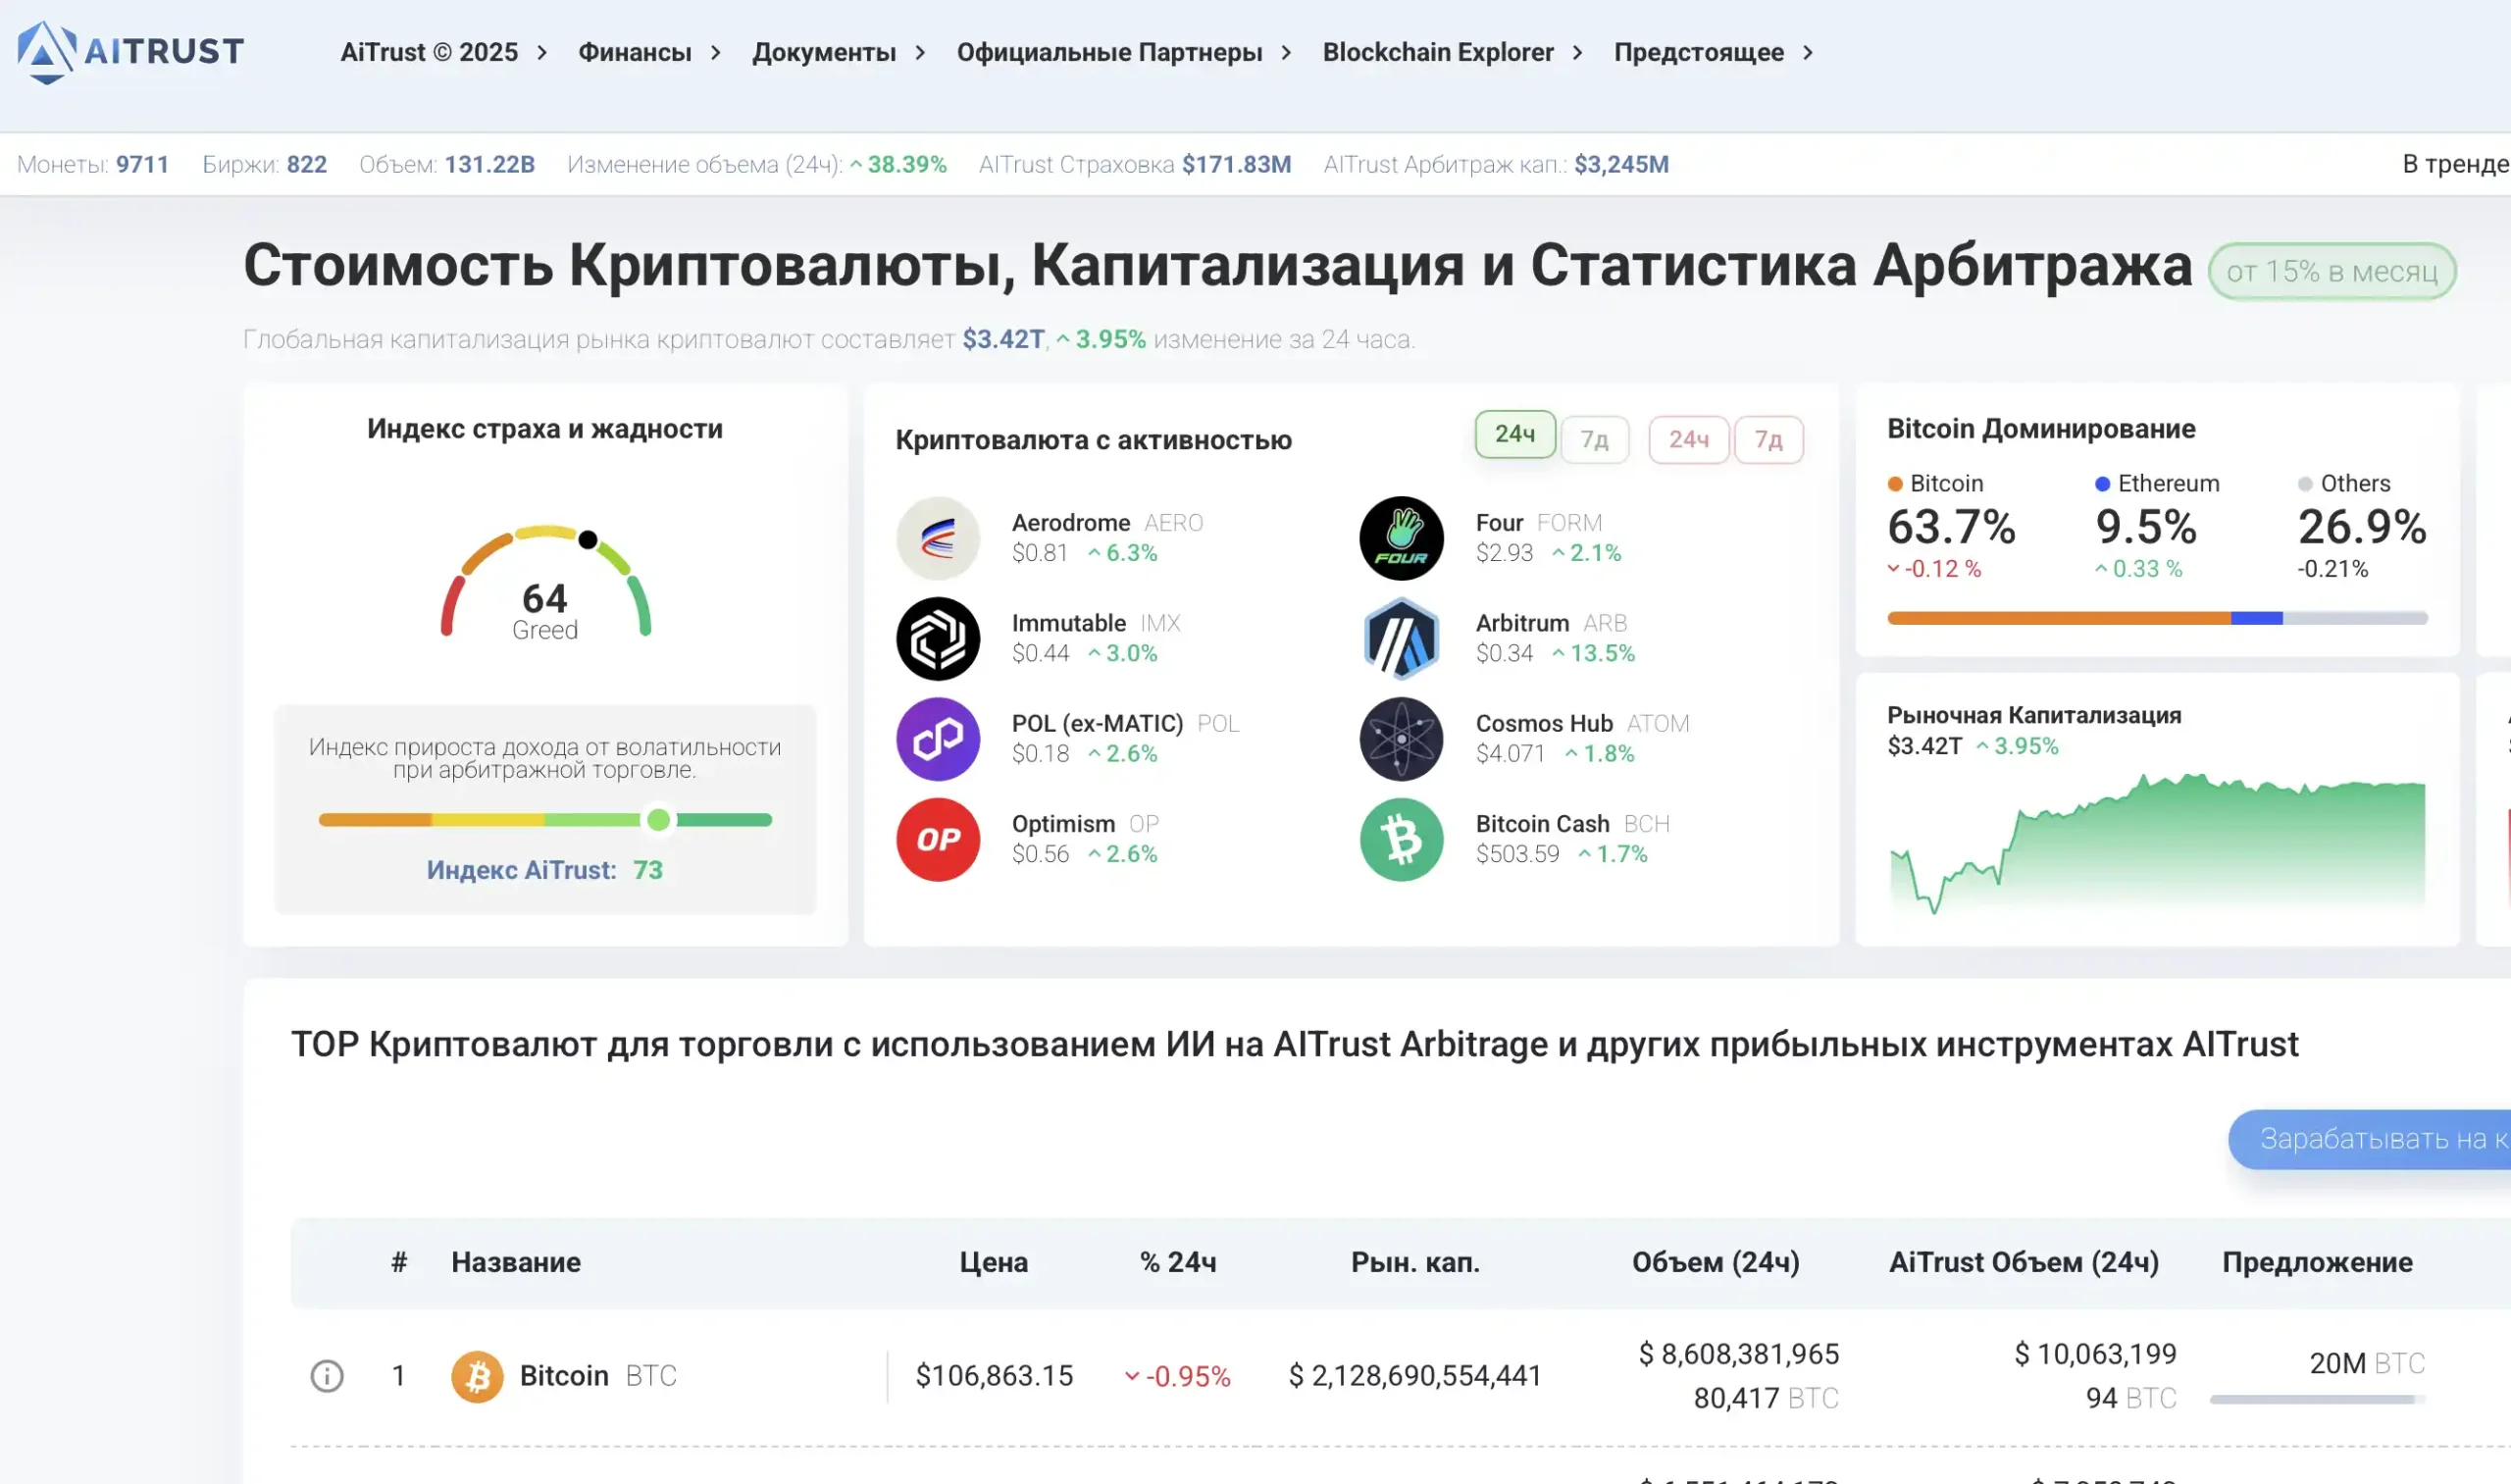Expand chevron next to Blockchain Explorer
Image resolution: width=2511 pixels, height=1484 pixels.
point(1577,52)
